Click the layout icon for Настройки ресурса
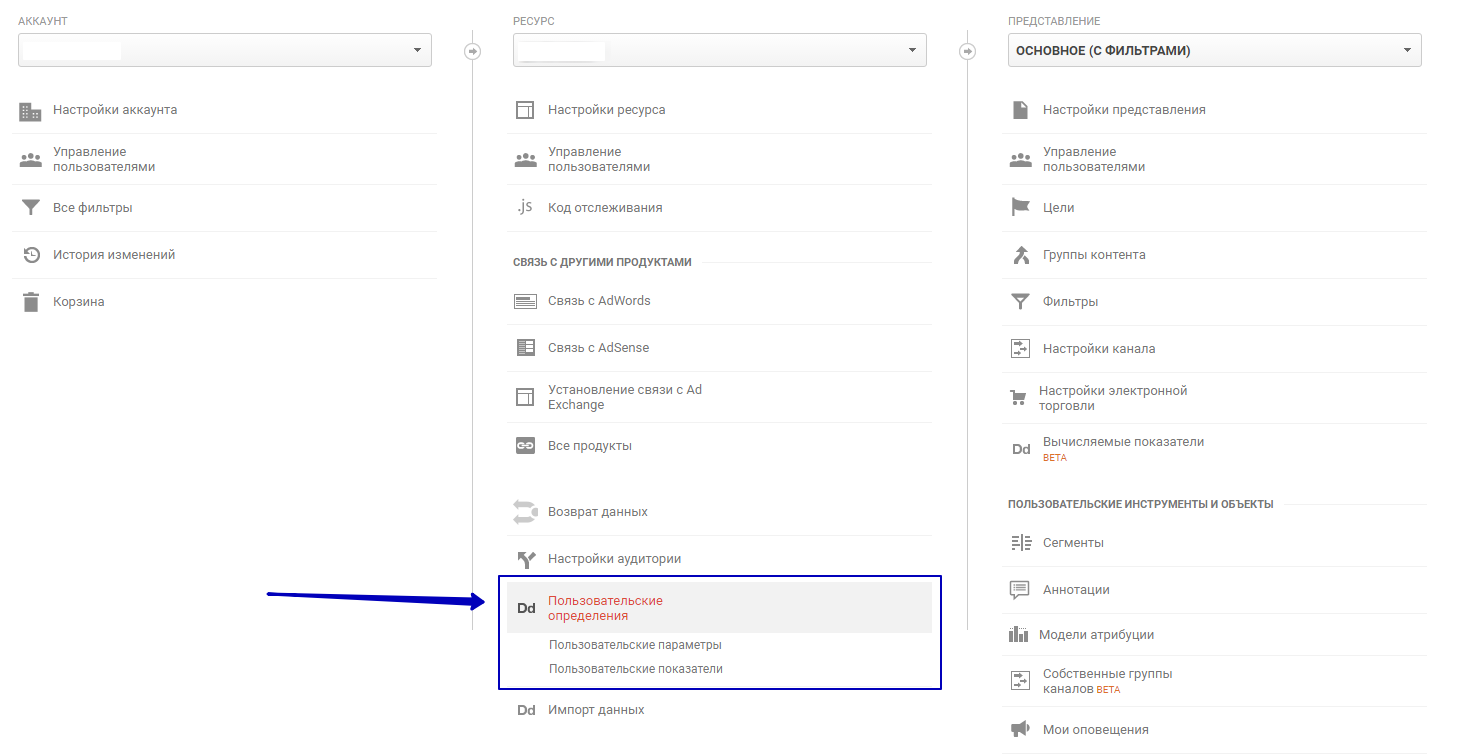This screenshot has height=756, width=1461. [x=525, y=110]
